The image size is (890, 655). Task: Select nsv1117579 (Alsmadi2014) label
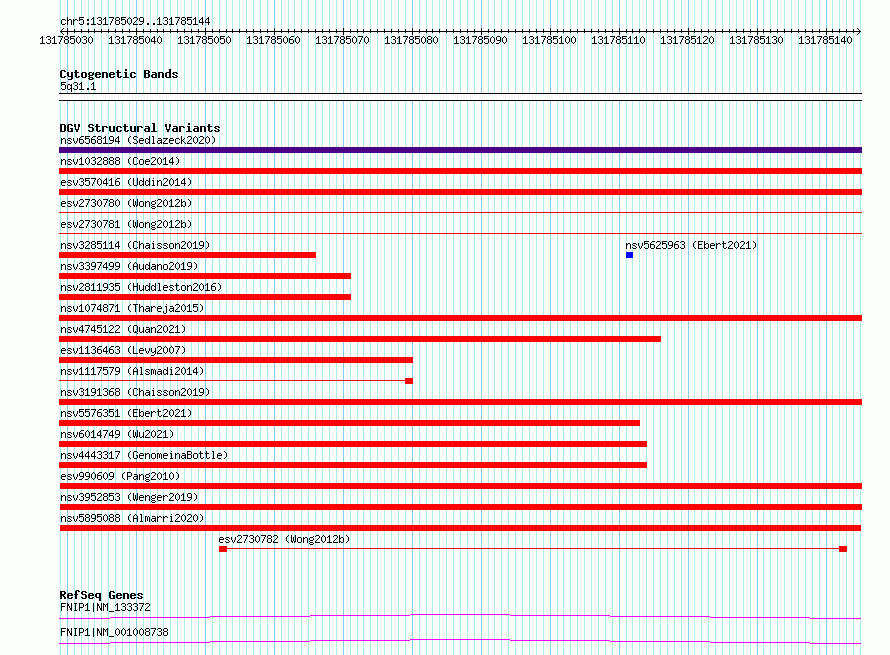[x=132, y=371]
